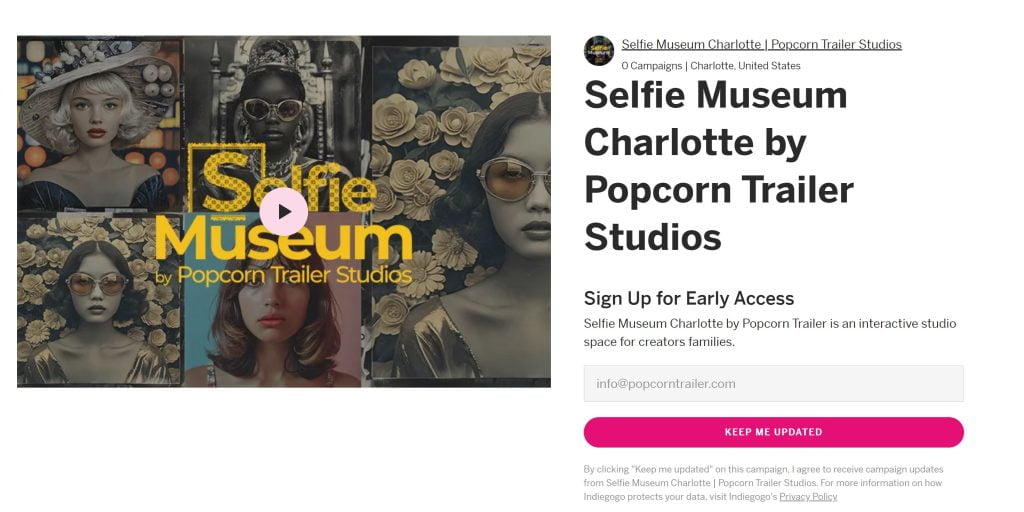
Task: Click the Sign Up for Early Access heading
Action: pyautogui.click(x=689, y=298)
